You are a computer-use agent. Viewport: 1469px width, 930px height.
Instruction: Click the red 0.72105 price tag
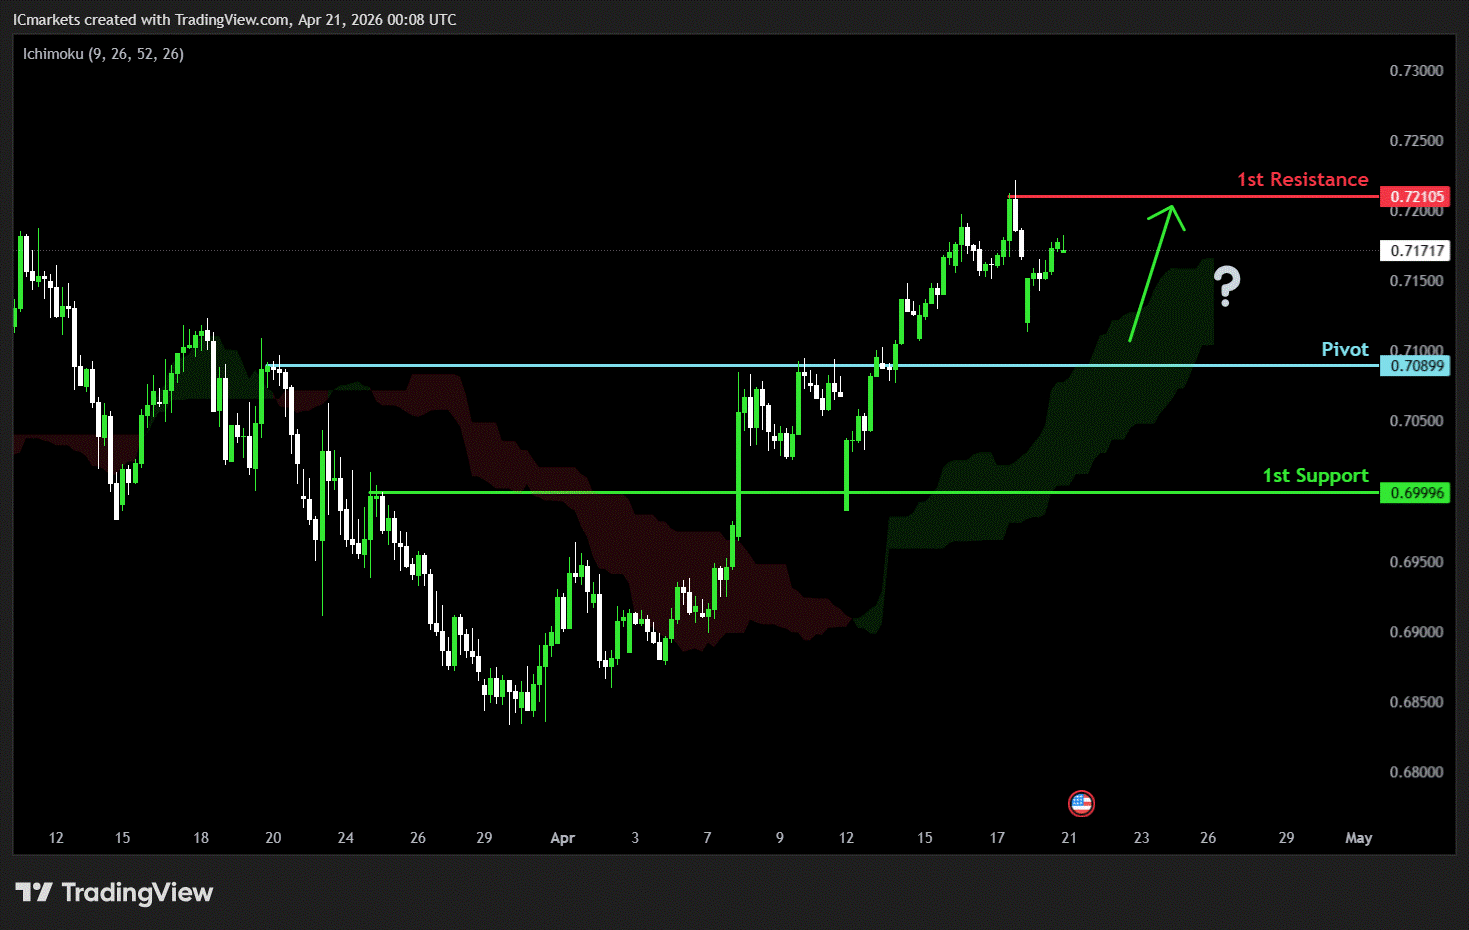pos(1416,197)
